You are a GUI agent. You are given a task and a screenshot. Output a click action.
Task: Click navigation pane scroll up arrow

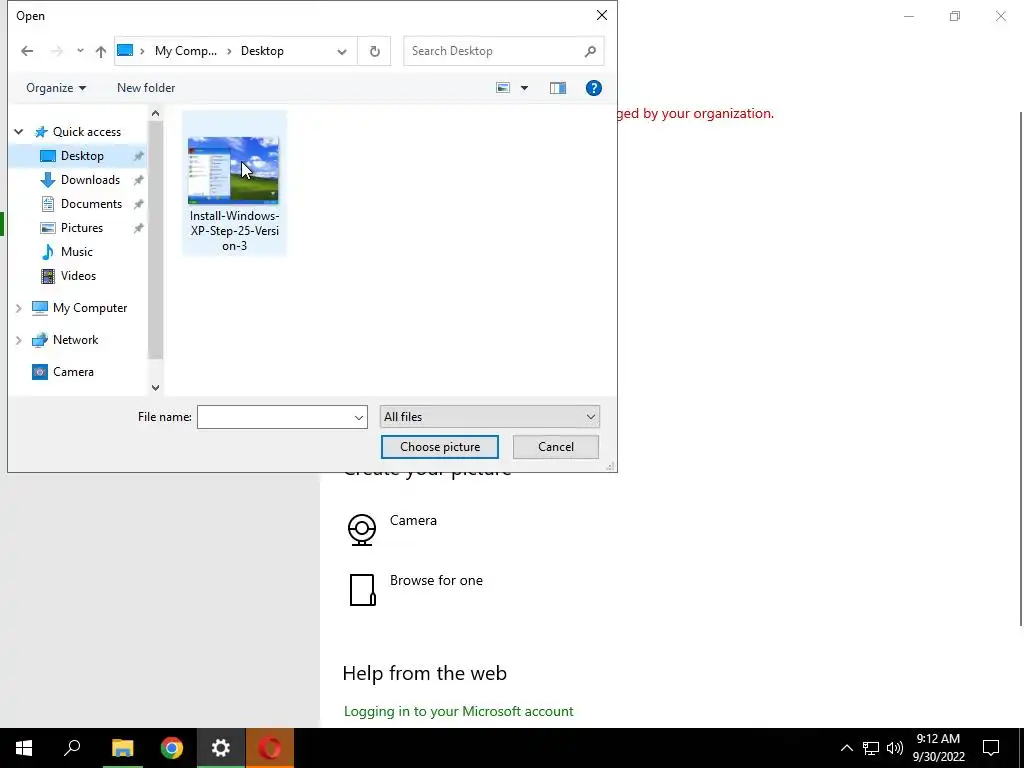coord(155,114)
